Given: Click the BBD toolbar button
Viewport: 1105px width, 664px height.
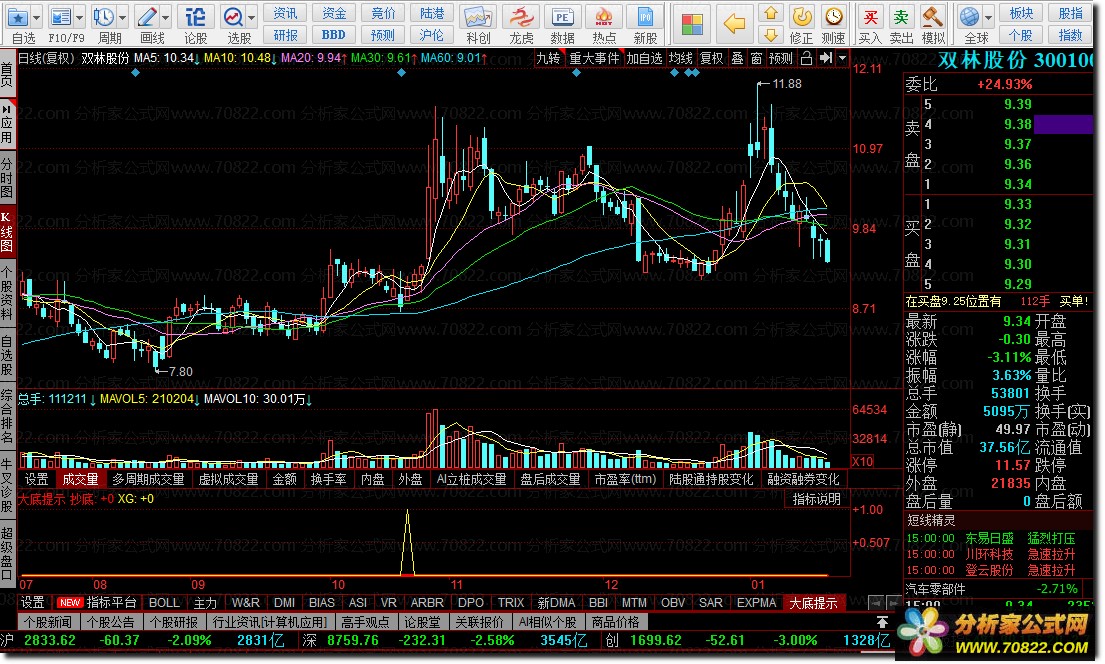Looking at the screenshot, I should tap(333, 35).
